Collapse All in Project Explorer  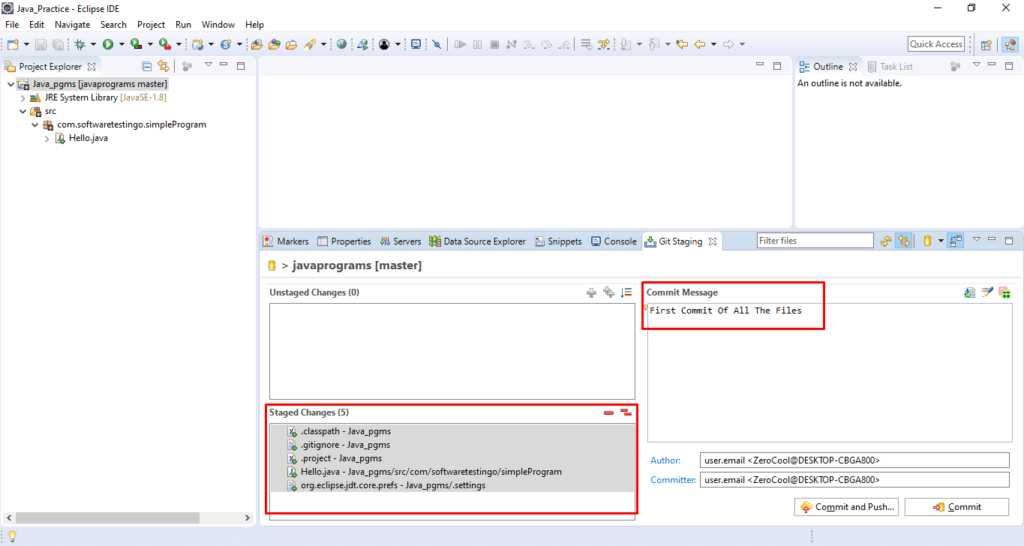click(x=147, y=66)
